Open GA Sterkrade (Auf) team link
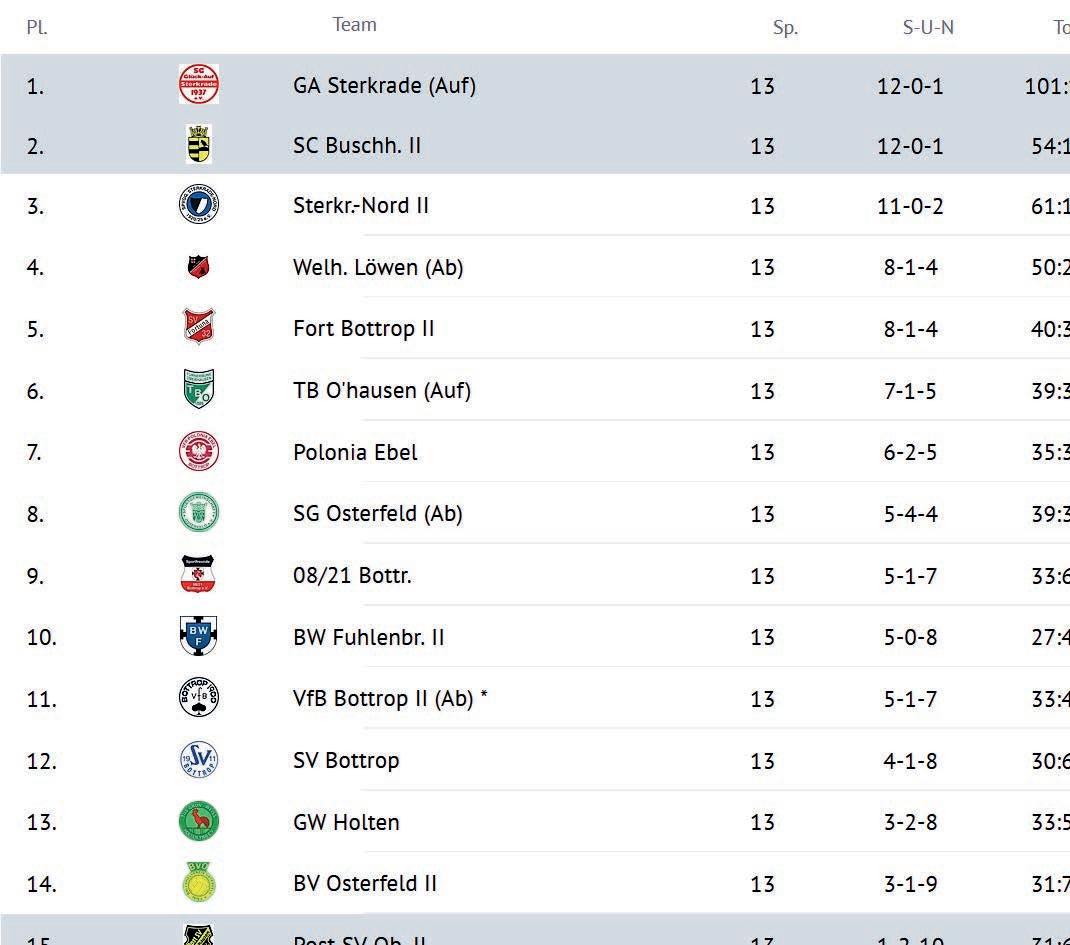The height and width of the screenshot is (945, 1070). pyautogui.click(x=384, y=86)
